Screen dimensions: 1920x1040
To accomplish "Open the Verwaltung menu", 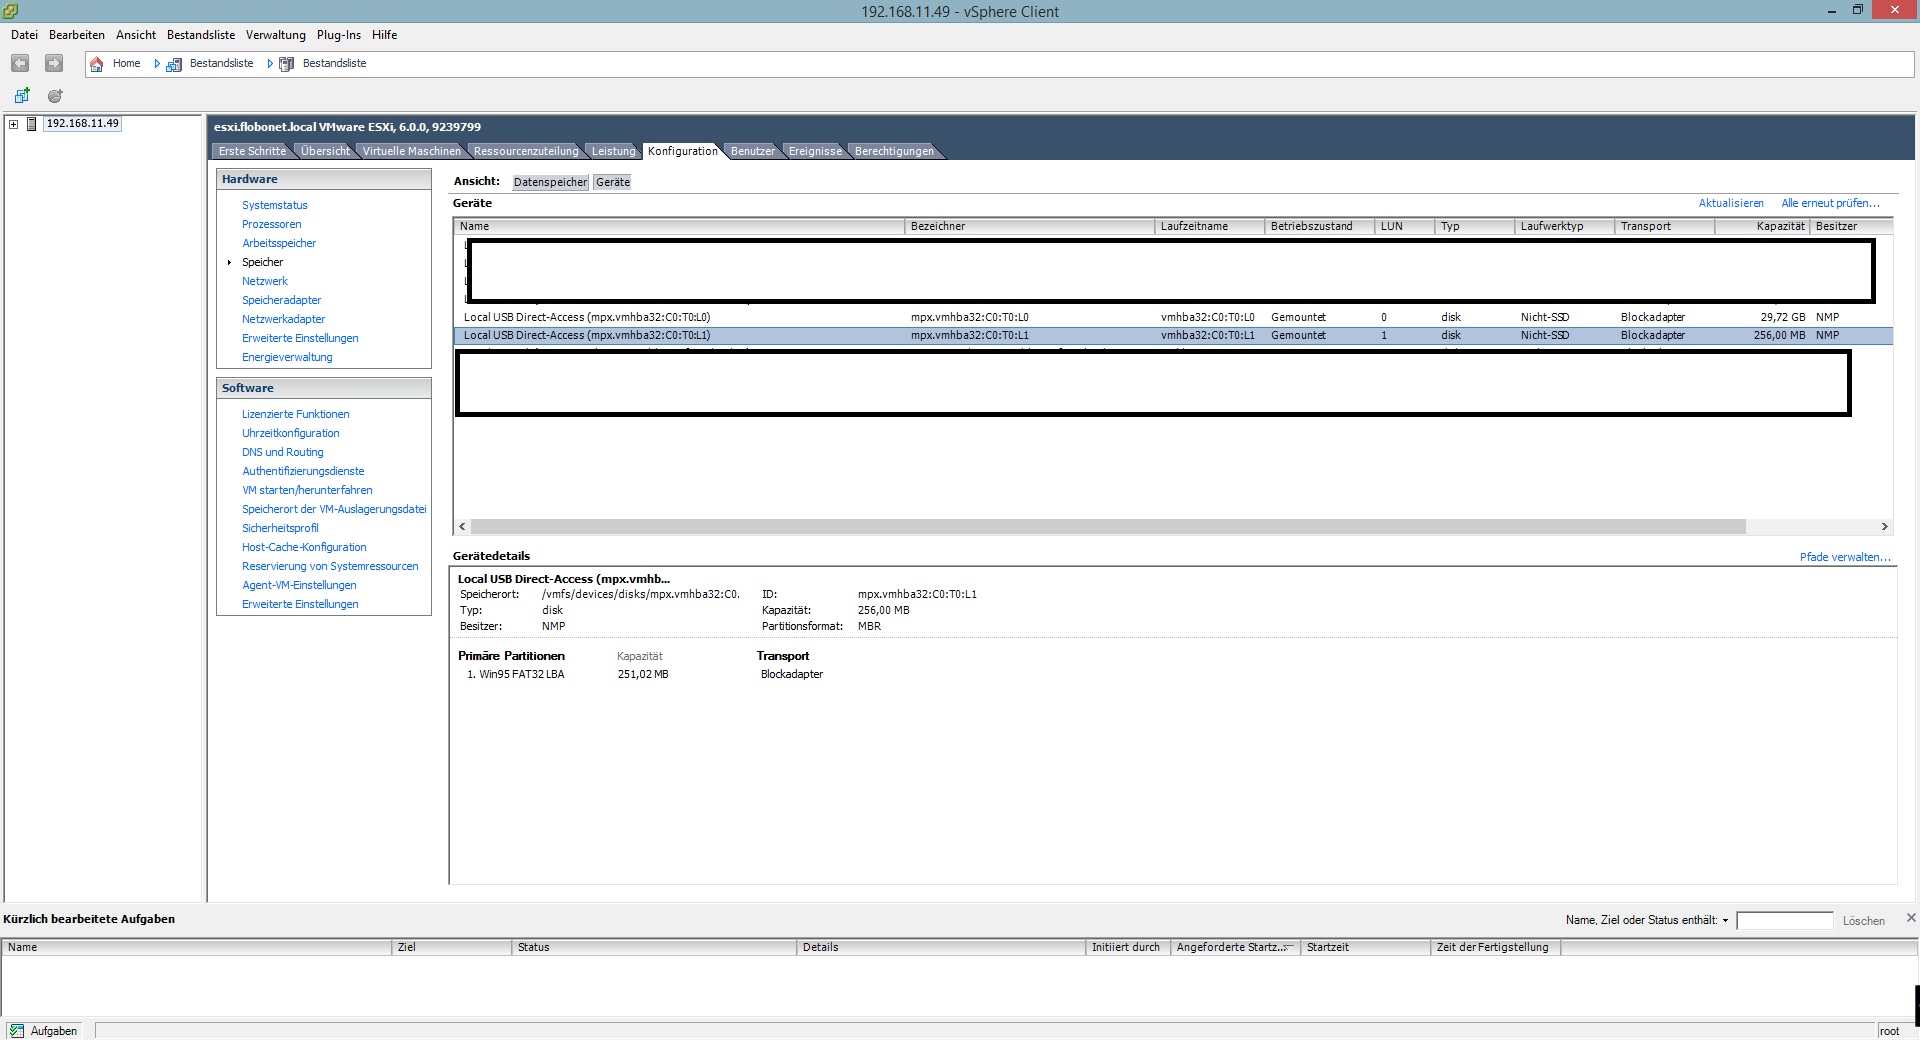I will [x=275, y=35].
